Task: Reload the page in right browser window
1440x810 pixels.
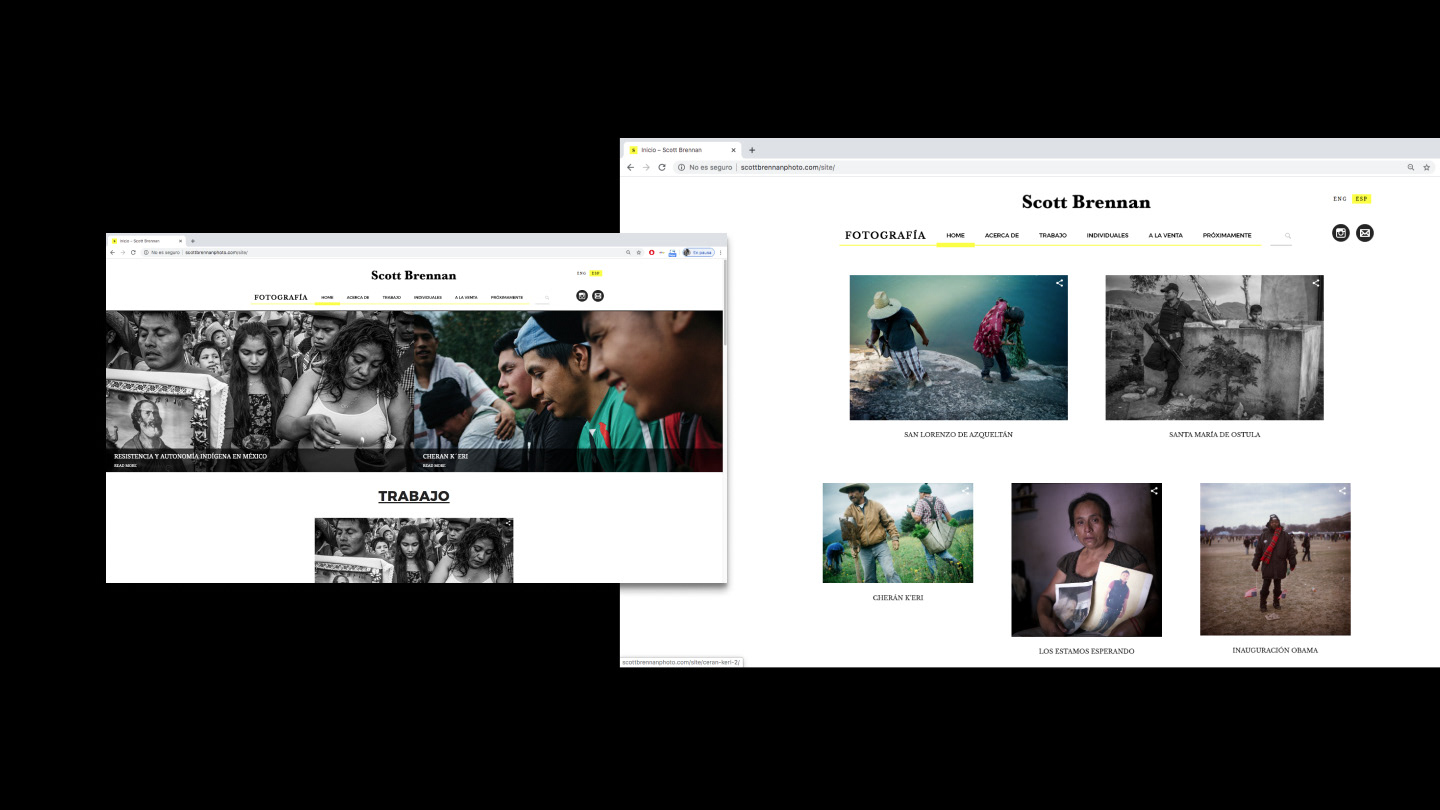Action: tap(662, 167)
